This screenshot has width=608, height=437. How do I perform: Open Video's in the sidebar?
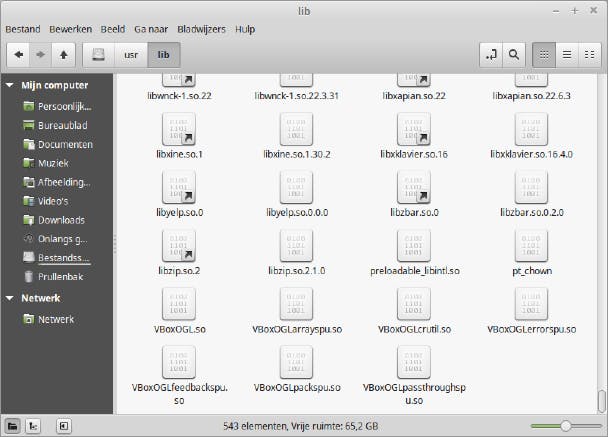[x=46, y=201]
